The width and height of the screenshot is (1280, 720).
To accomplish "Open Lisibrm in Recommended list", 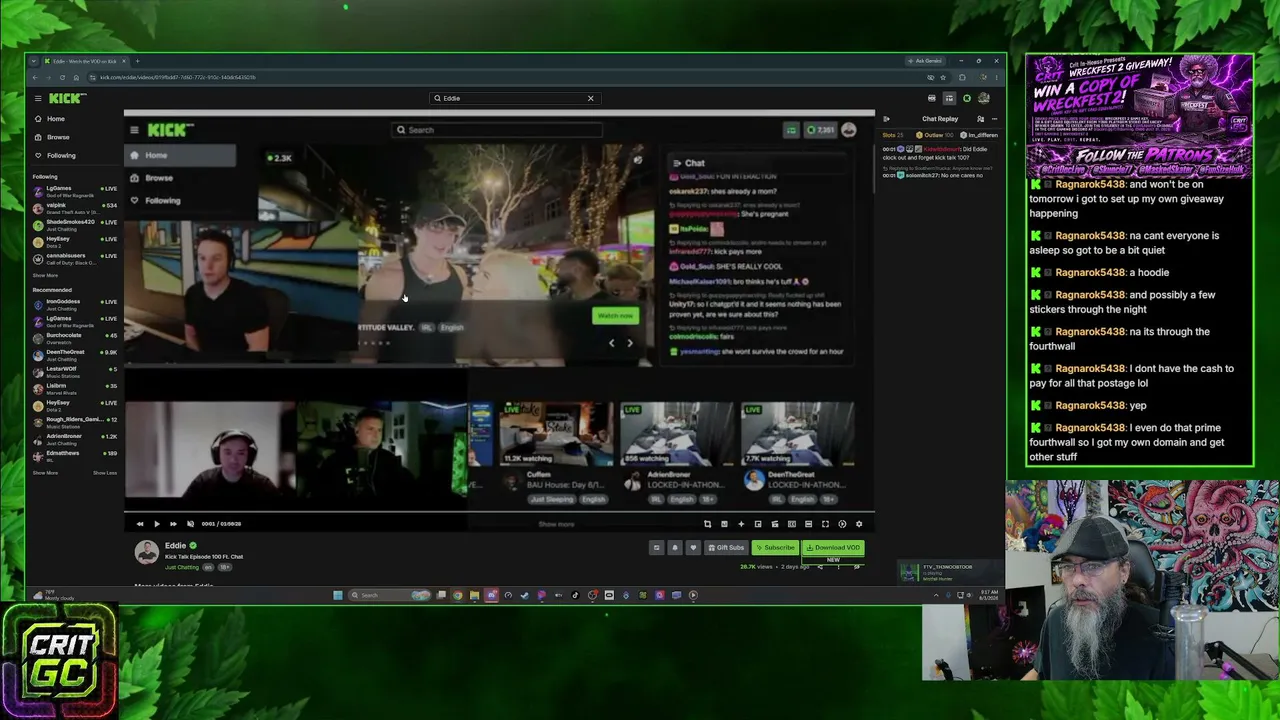I will 75,388.
